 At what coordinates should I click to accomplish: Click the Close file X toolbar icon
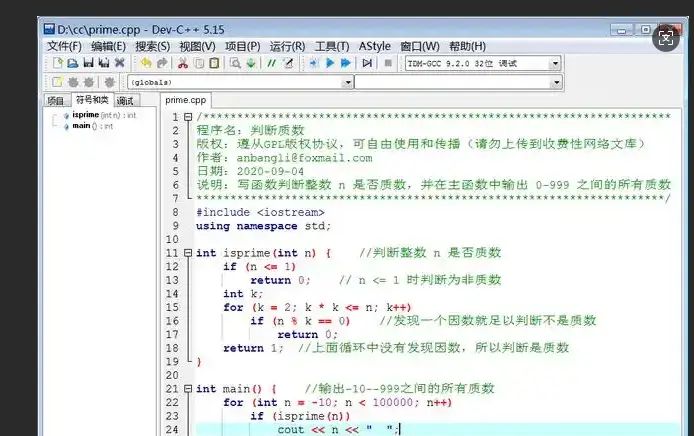coord(120,63)
